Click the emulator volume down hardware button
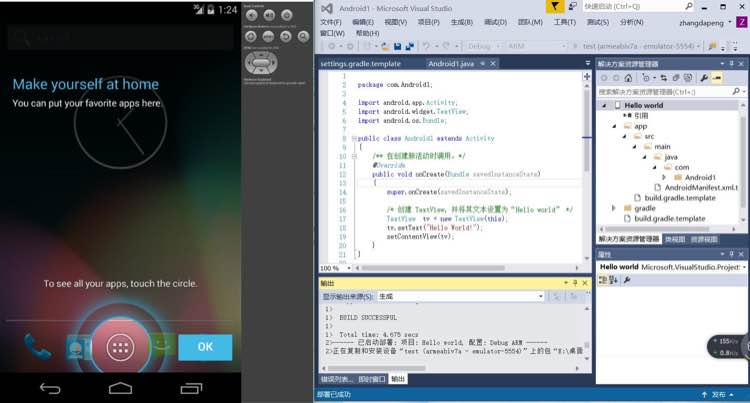Screen dimensions: 750x403 [x=252, y=15]
